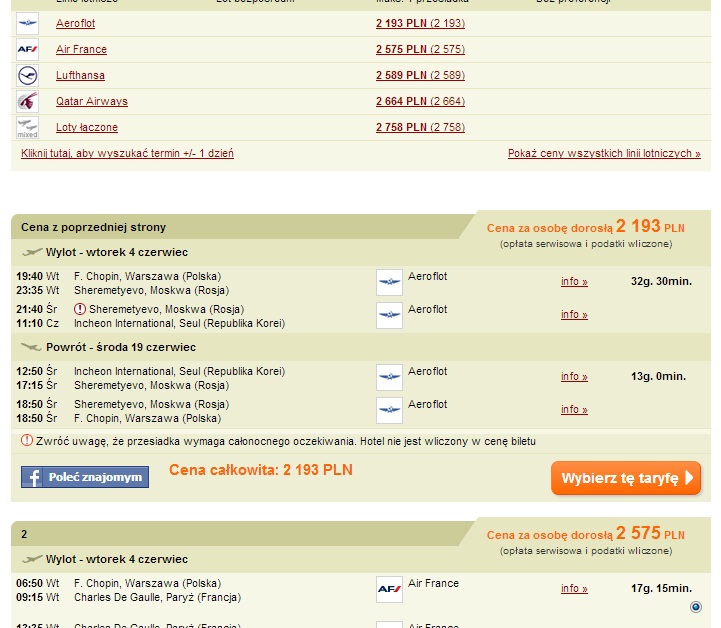Open info for Air France Warsaw-Paris flight

pos(574,588)
